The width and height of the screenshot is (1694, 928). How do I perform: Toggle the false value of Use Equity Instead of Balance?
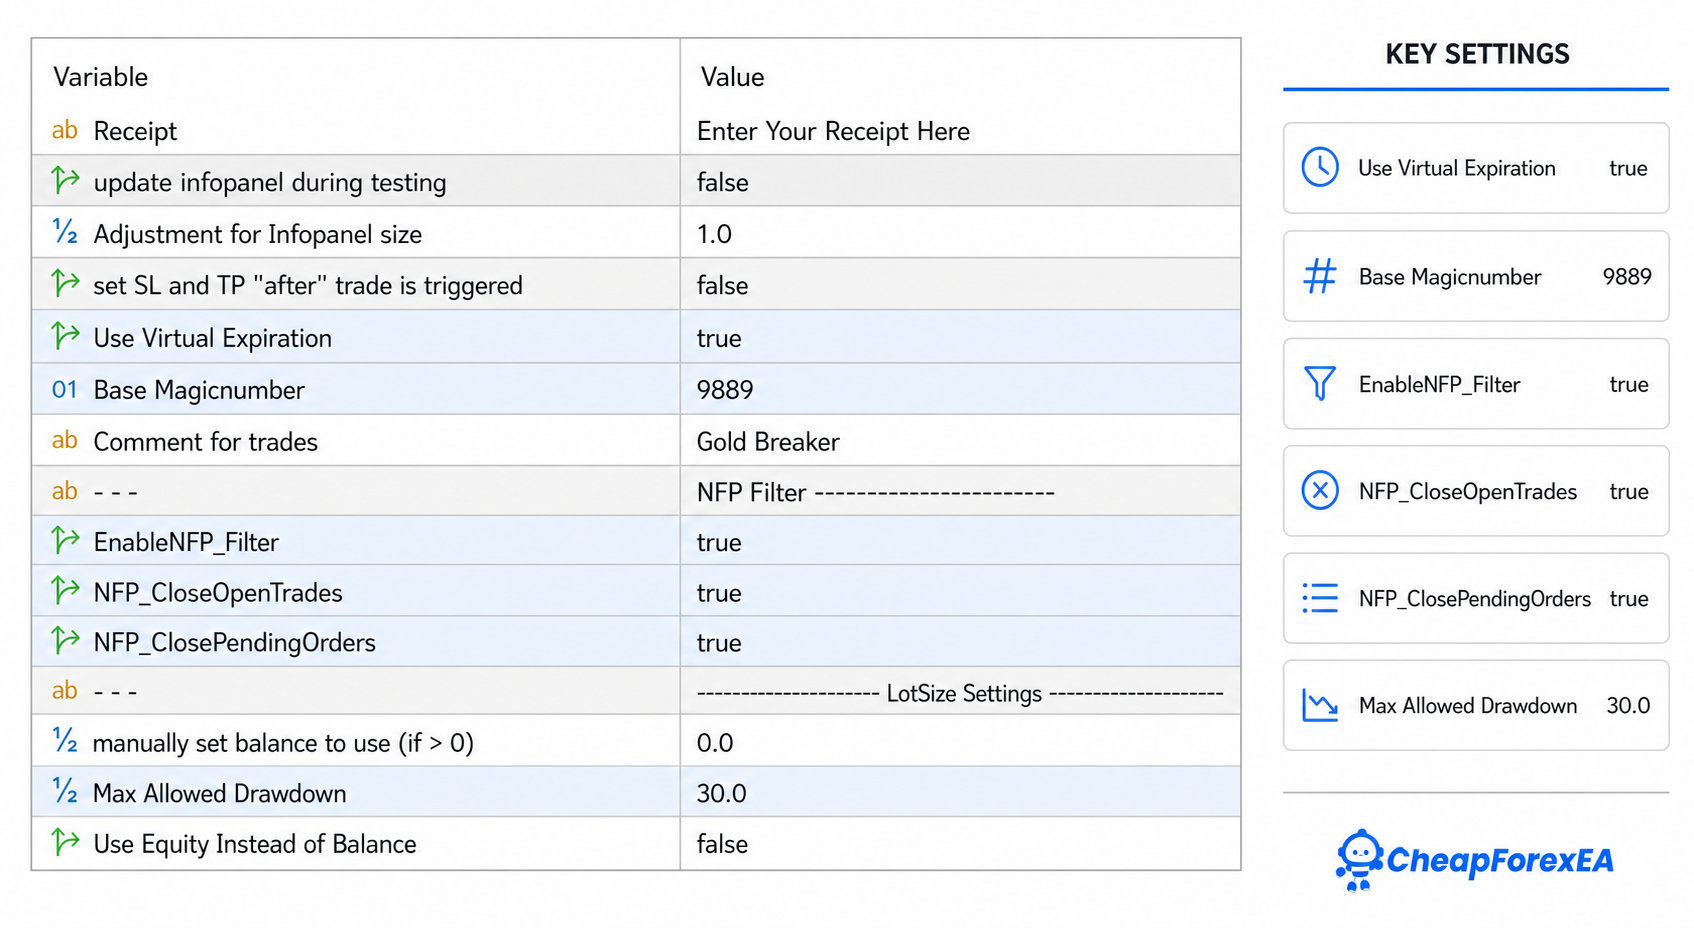[x=722, y=844]
